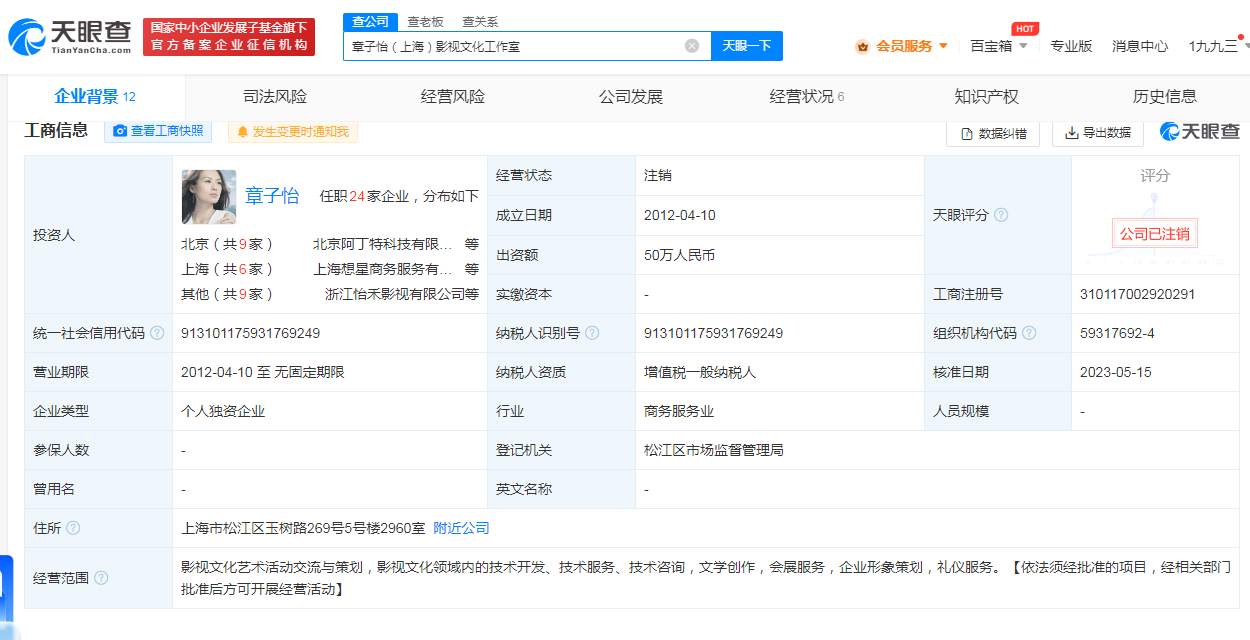The image size is (1250, 640).
Task: Click the 天眼一下 search button
Action: tap(747, 46)
